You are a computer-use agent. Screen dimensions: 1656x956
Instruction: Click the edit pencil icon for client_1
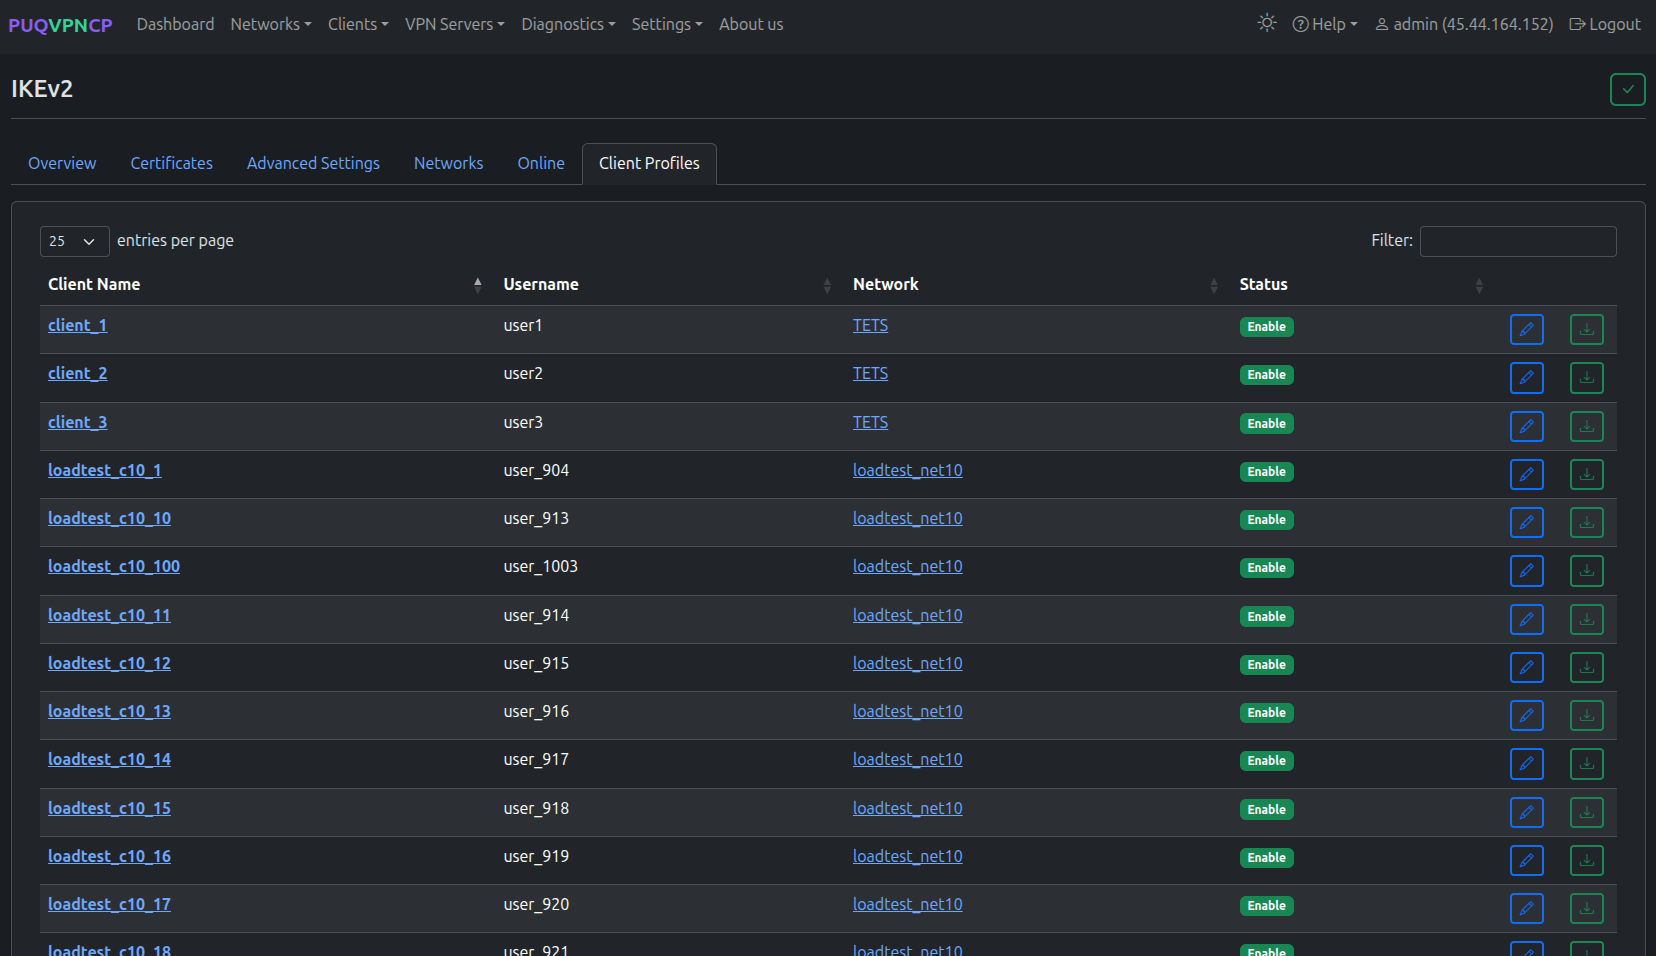(x=1526, y=329)
